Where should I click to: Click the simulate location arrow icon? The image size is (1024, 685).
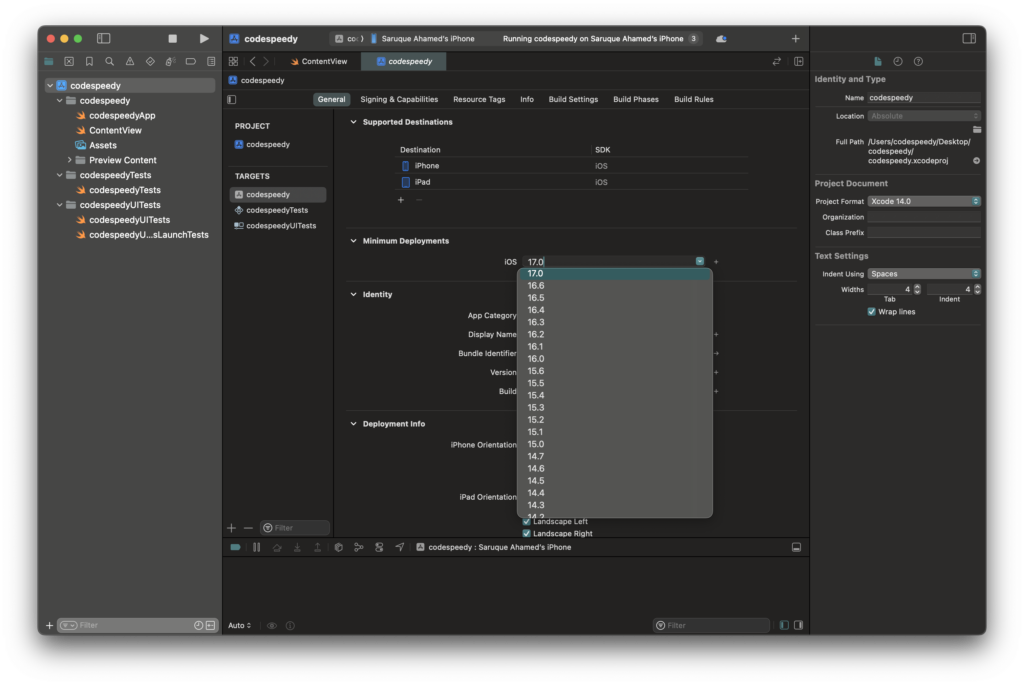pos(400,547)
